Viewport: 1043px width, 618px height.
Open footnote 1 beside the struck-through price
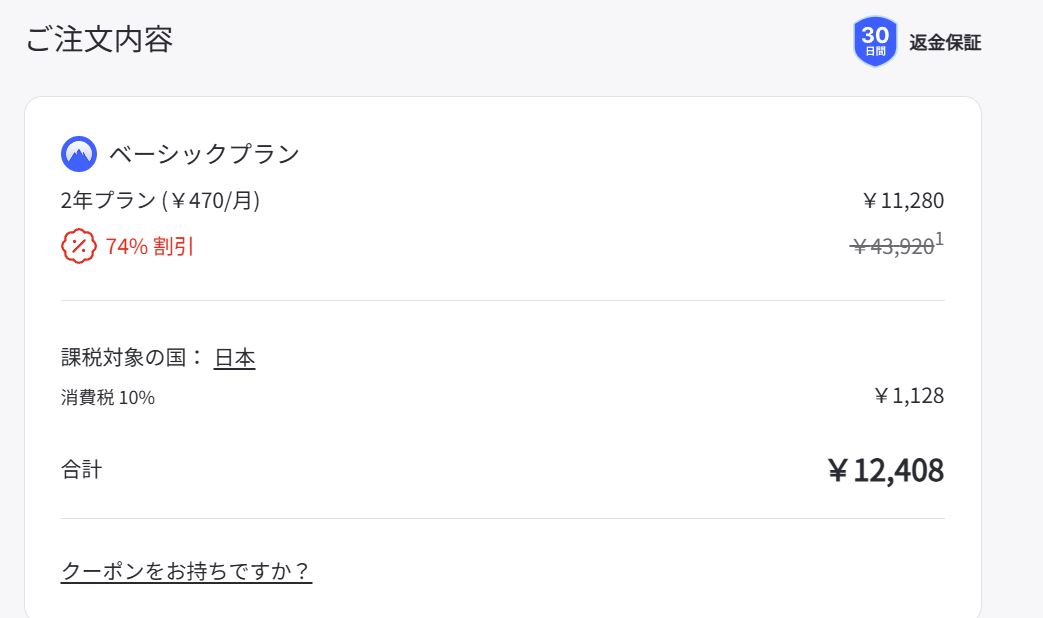click(939, 240)
